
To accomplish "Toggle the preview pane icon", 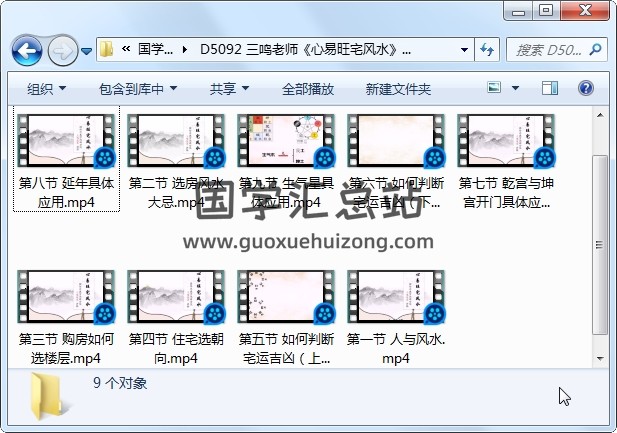I will [x=549, y=88].
